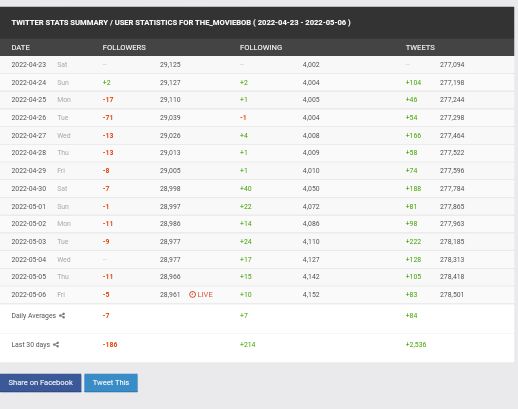Screen dimensions: 518x409
Task: Click tweets change +128
Action: click(x=413, y=260)
